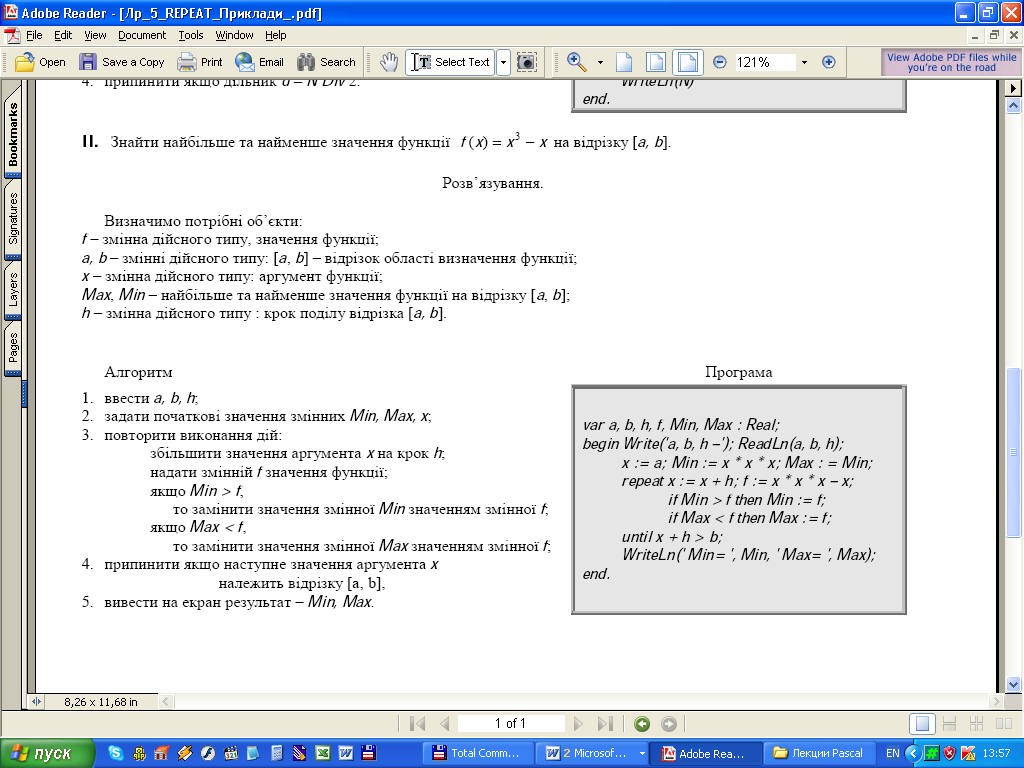Click the zoom in plus button

(829, 62)
